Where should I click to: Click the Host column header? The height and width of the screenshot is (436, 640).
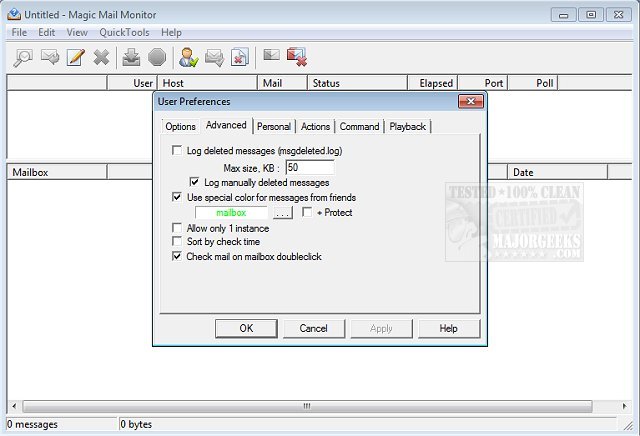pos(207,83)
